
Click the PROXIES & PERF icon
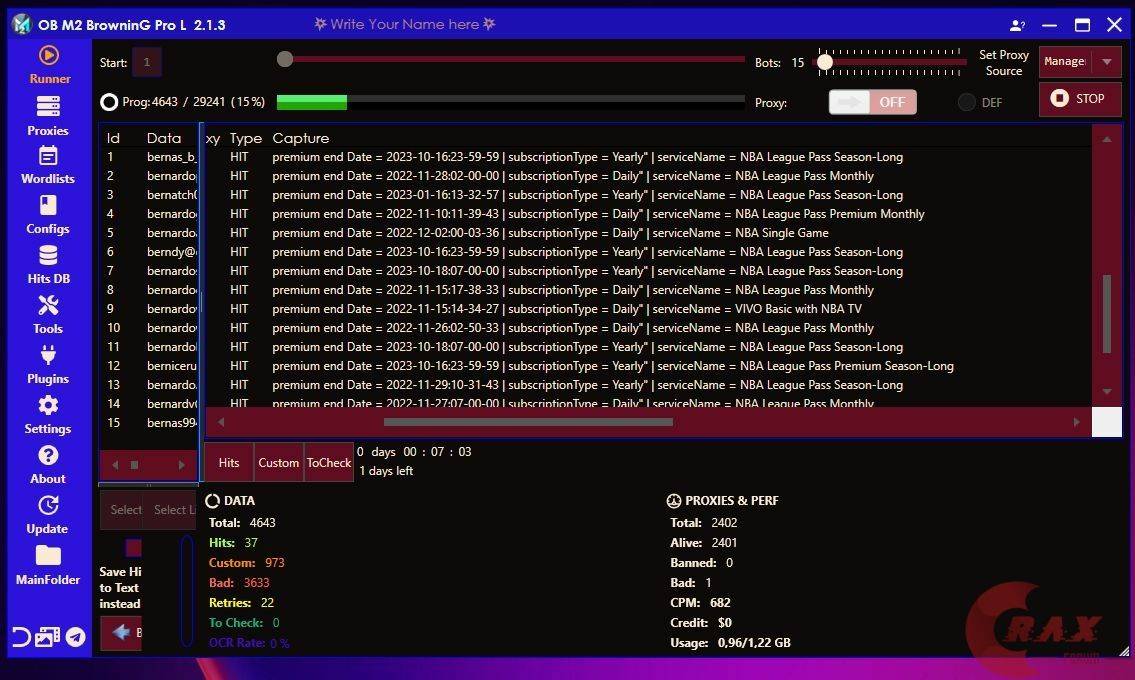coord(674,501)
